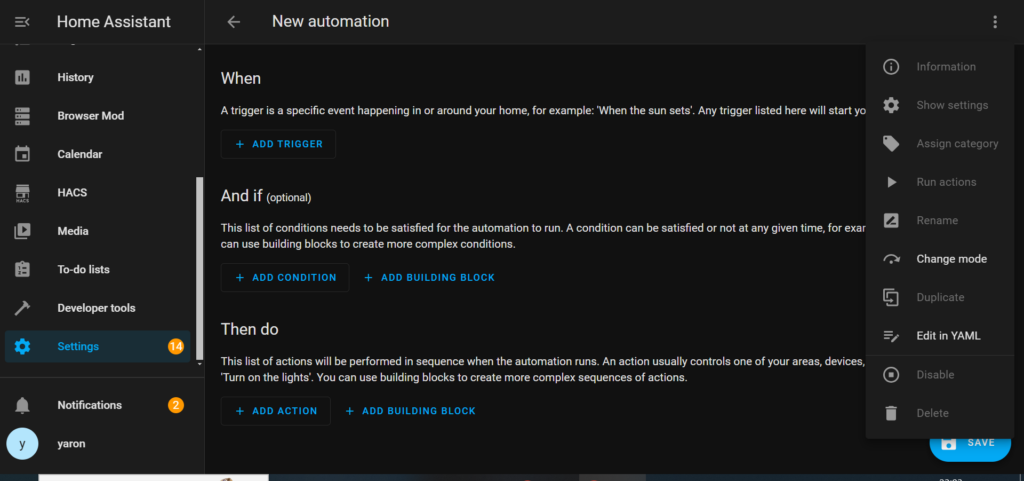Choose Run actions from the menu
The image size is (1024, 481).
pyautogui.click(x=940, y=182)
